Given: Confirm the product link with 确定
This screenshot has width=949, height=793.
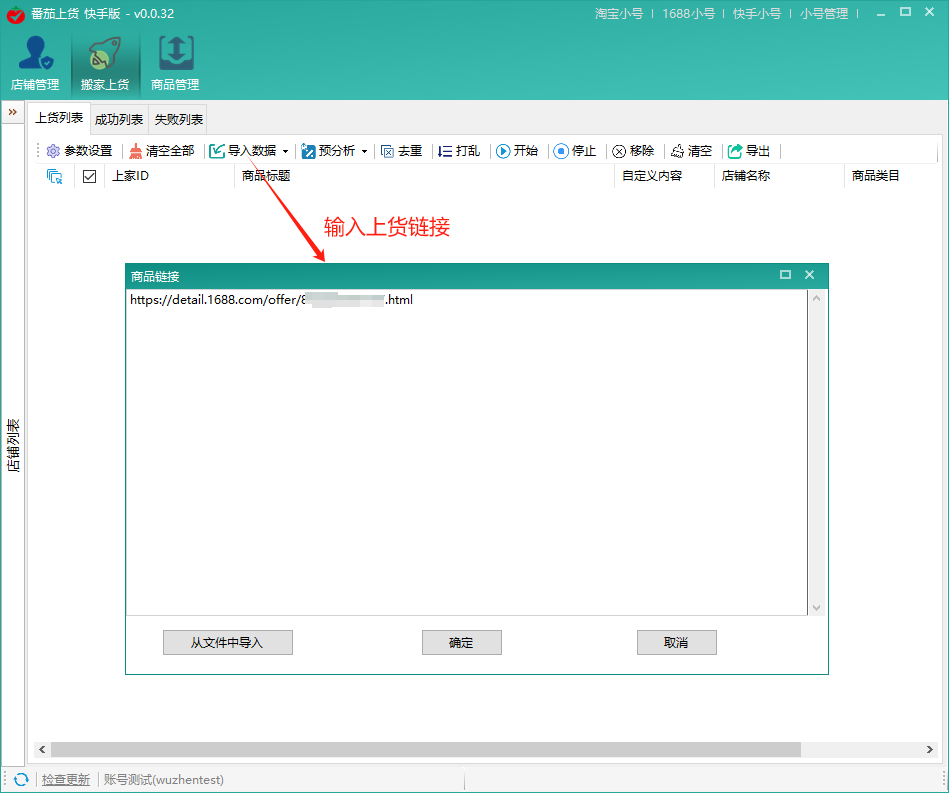Looking at the screenshot, I should tap(461, 642).
